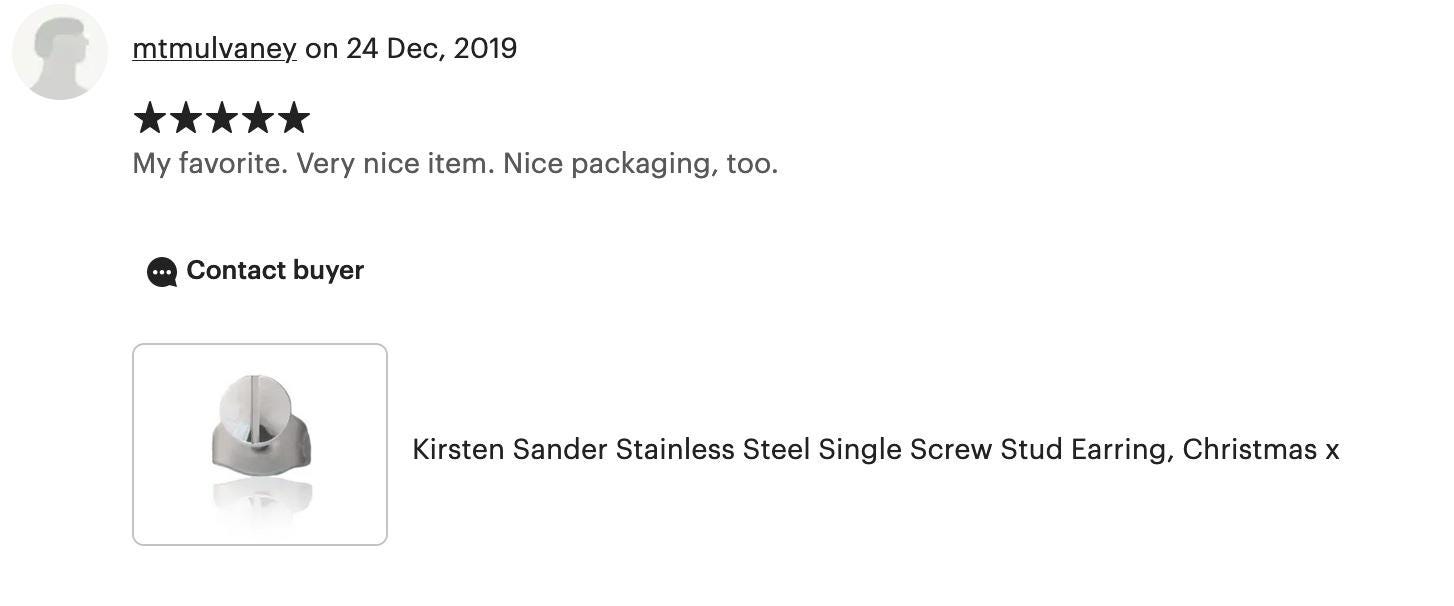Click the earring reflection at the thumbnail bottom
This screenshot has width=1454, height=606.
coord(262,500)
